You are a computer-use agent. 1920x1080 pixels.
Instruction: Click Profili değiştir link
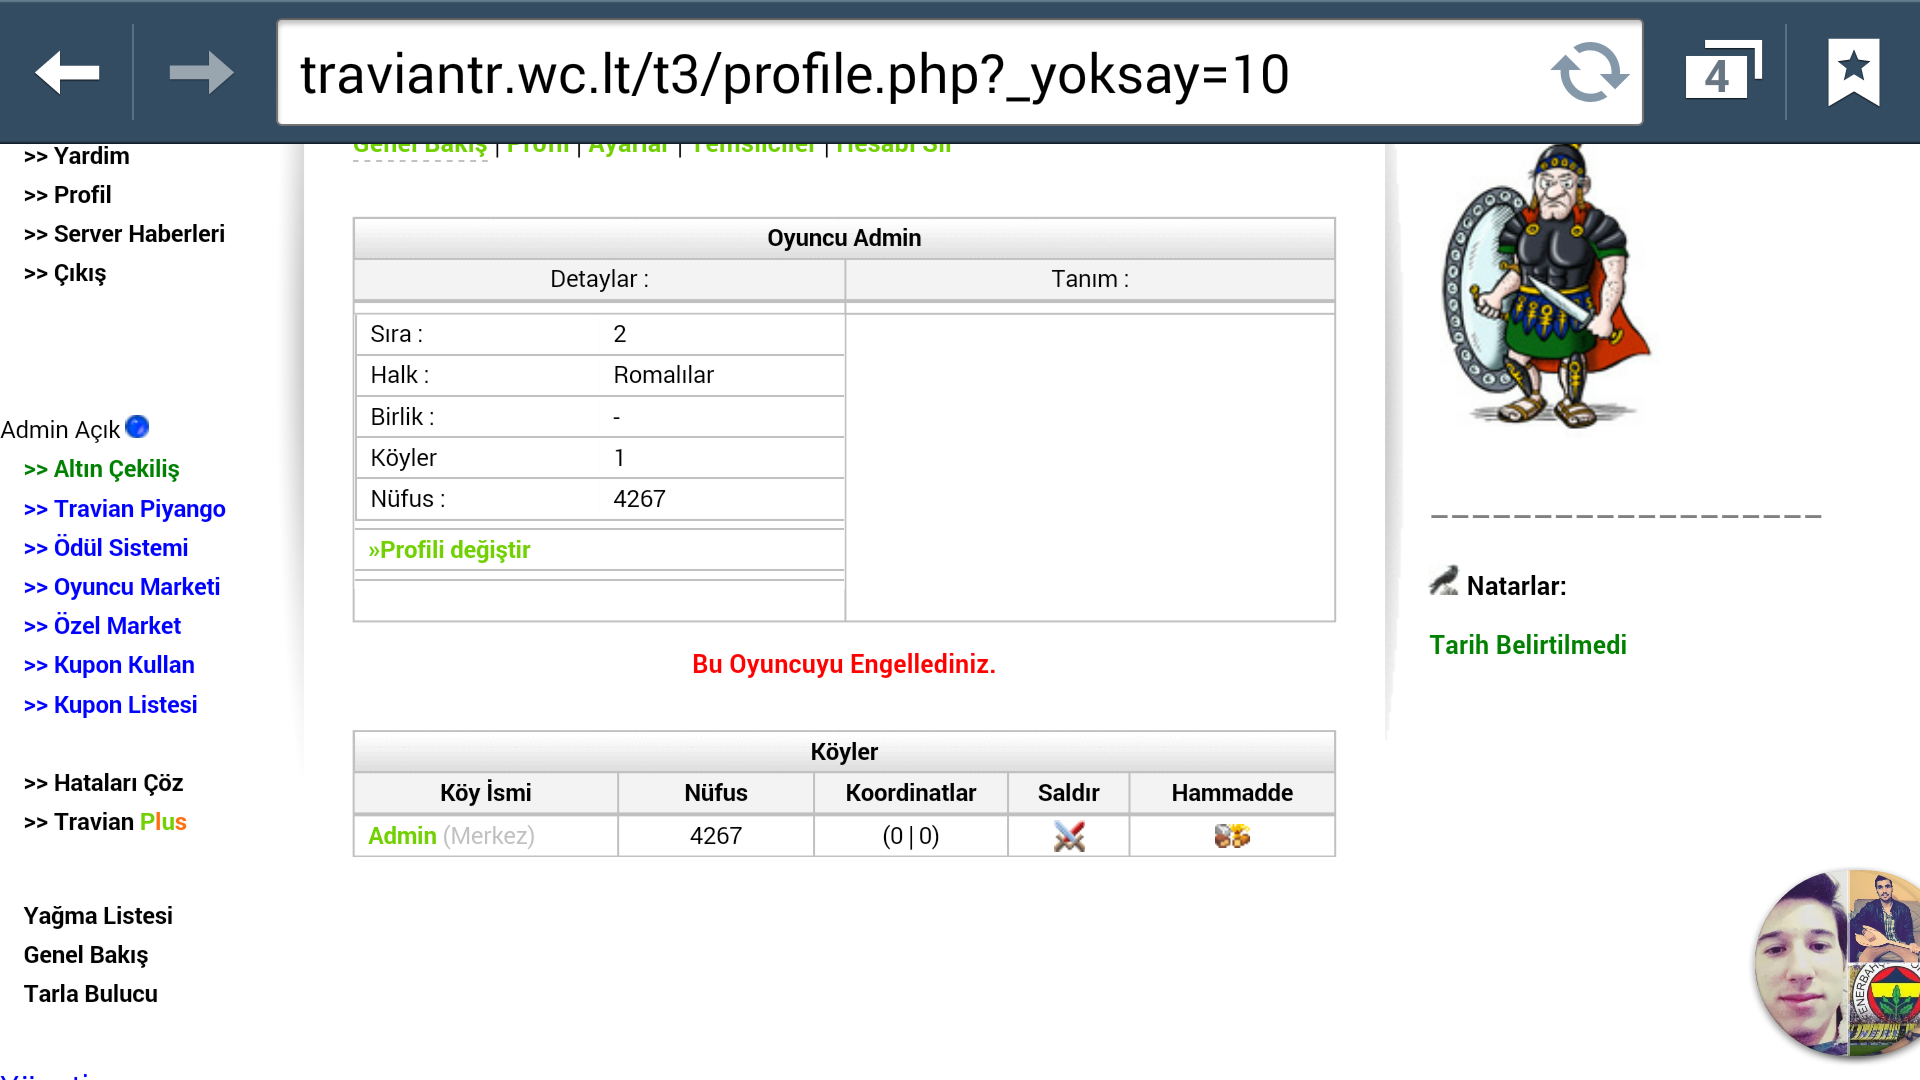pos(449,550)
